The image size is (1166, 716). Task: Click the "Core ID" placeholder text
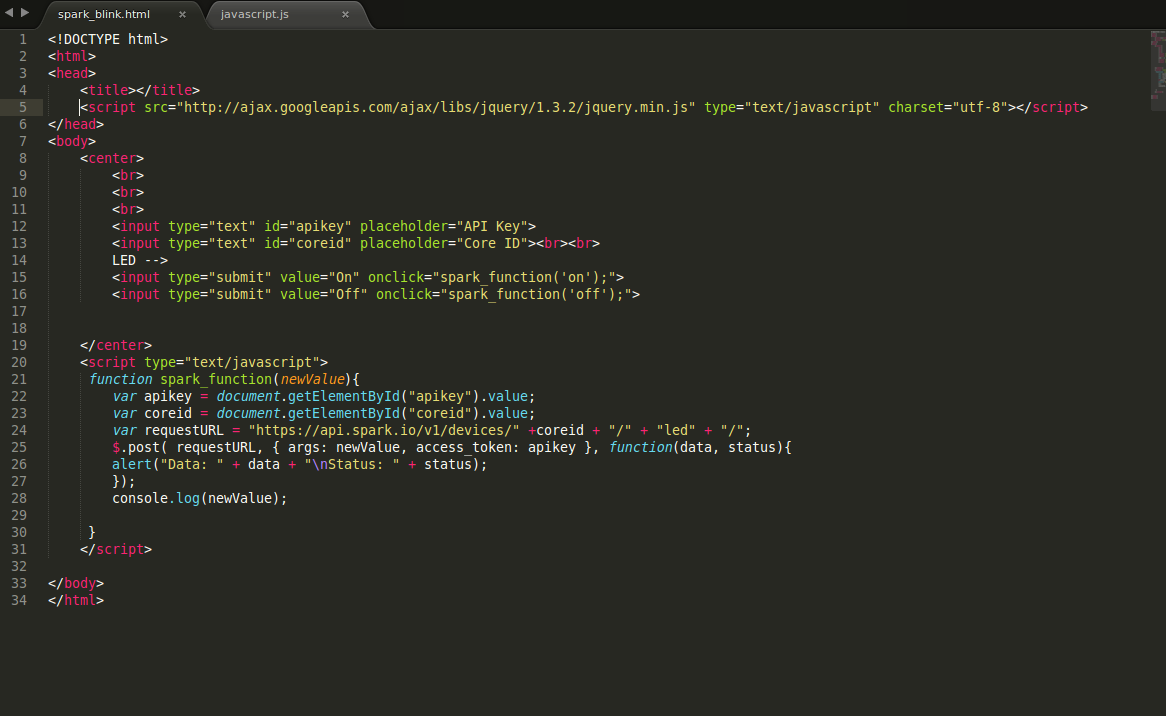pos(492,243)
